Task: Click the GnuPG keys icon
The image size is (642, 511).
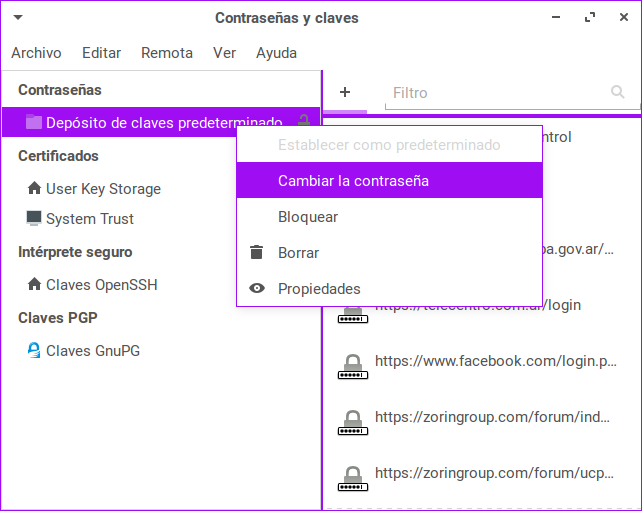Action: [34, 350]
